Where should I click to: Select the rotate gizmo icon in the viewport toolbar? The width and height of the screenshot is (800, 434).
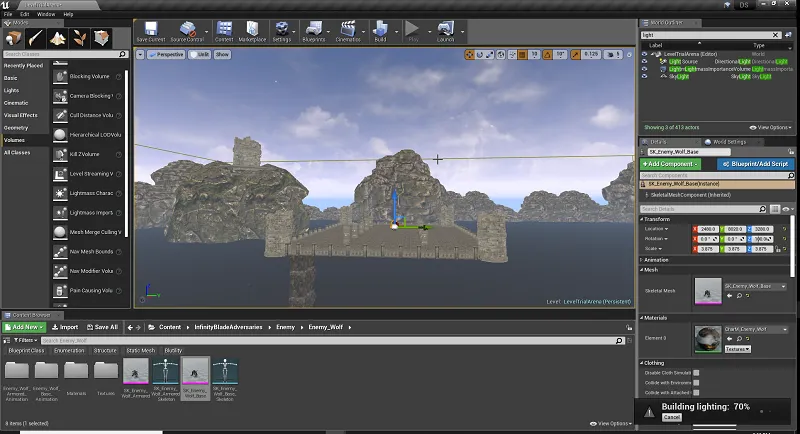479,55
